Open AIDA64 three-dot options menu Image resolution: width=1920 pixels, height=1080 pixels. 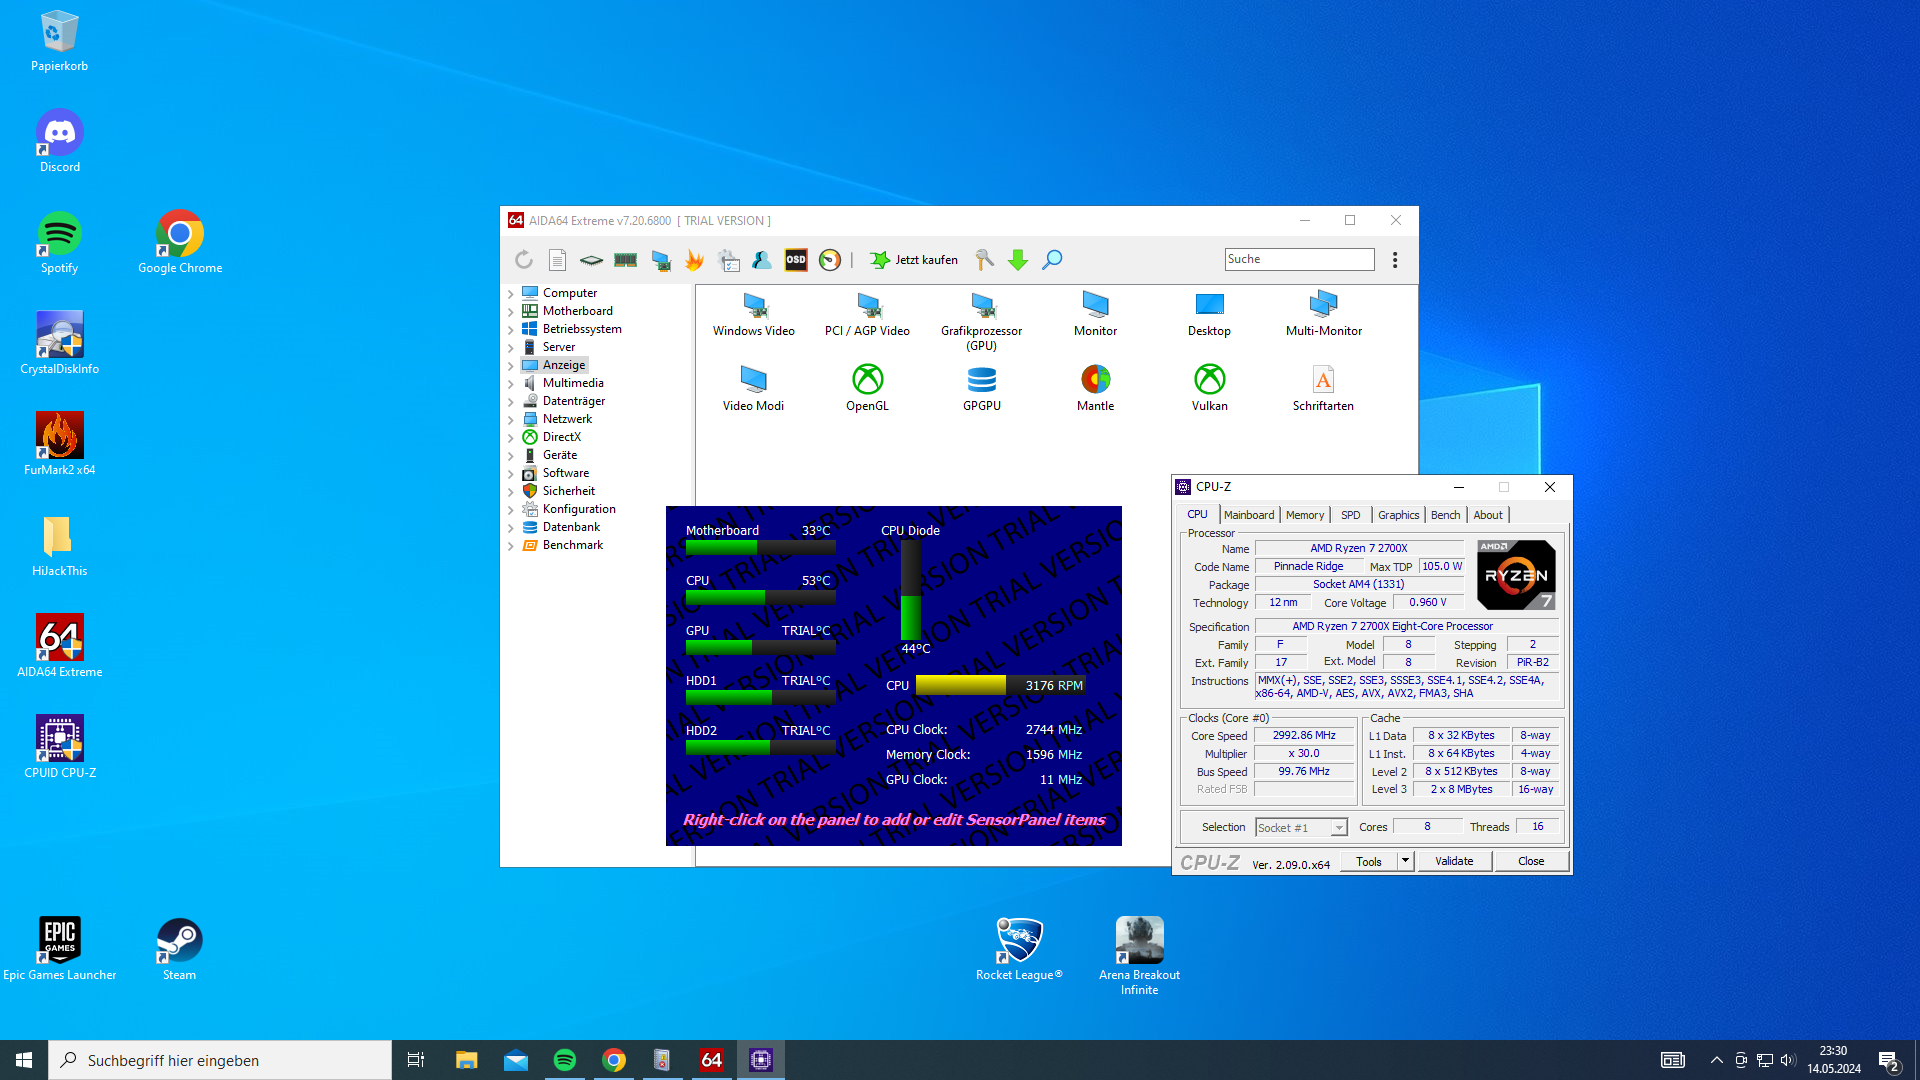pos(1395,260)
